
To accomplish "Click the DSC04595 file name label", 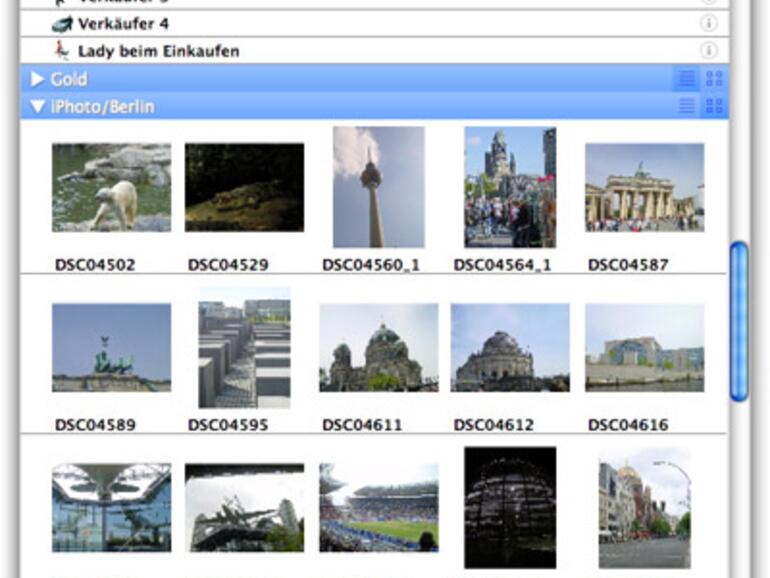I will point(228,425).
